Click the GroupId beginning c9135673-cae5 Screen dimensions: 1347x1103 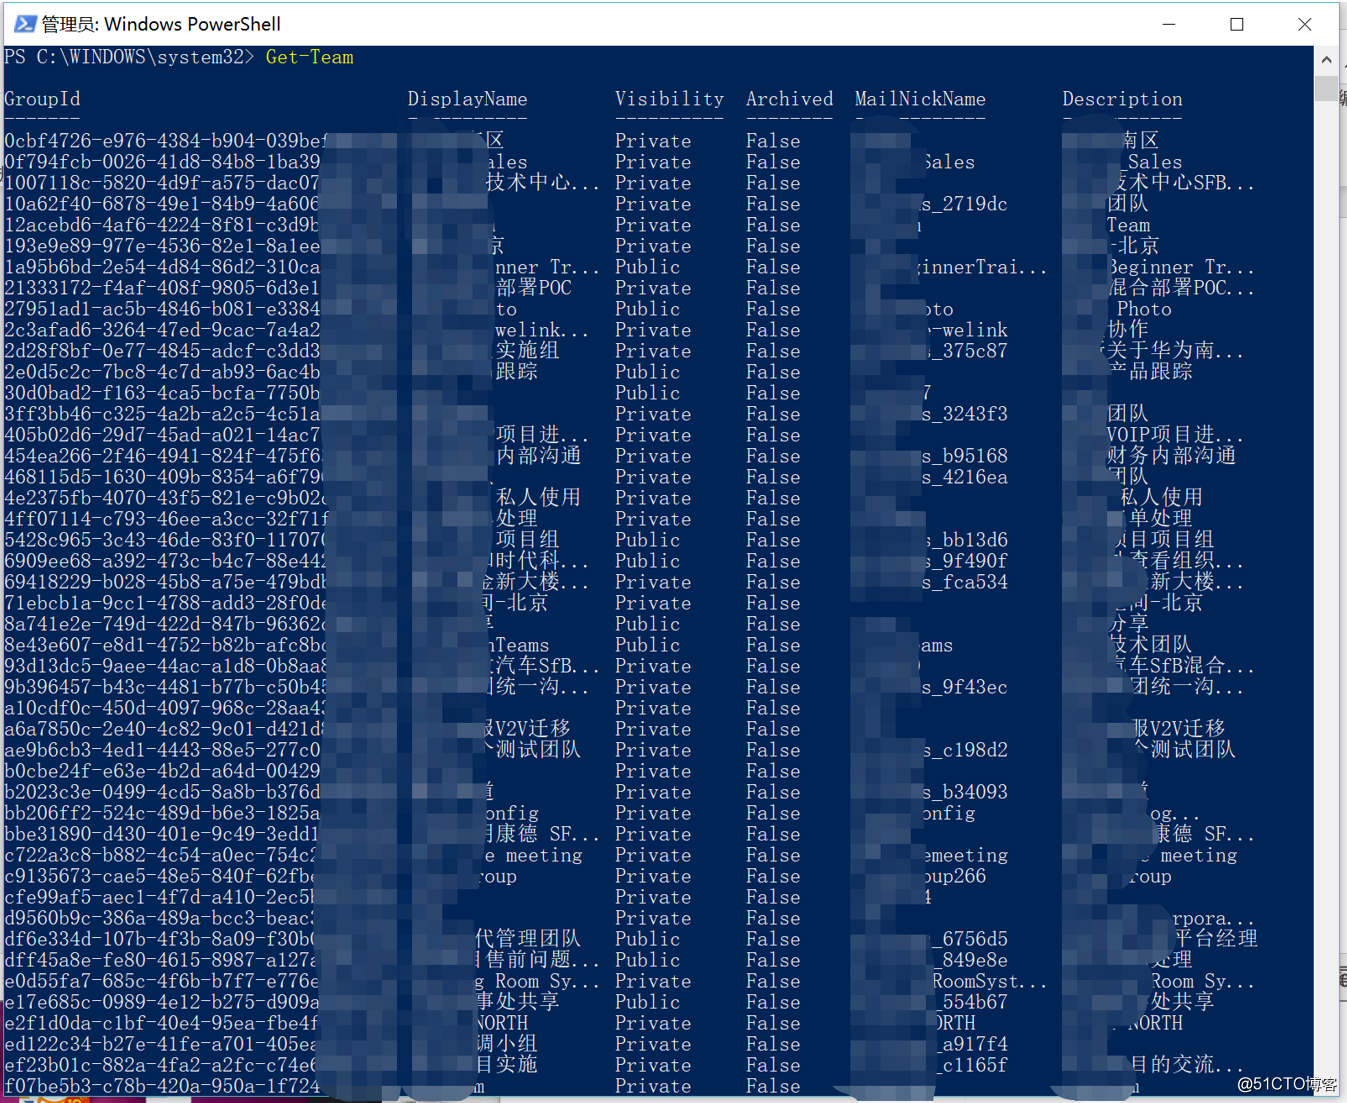click(160, 876)
